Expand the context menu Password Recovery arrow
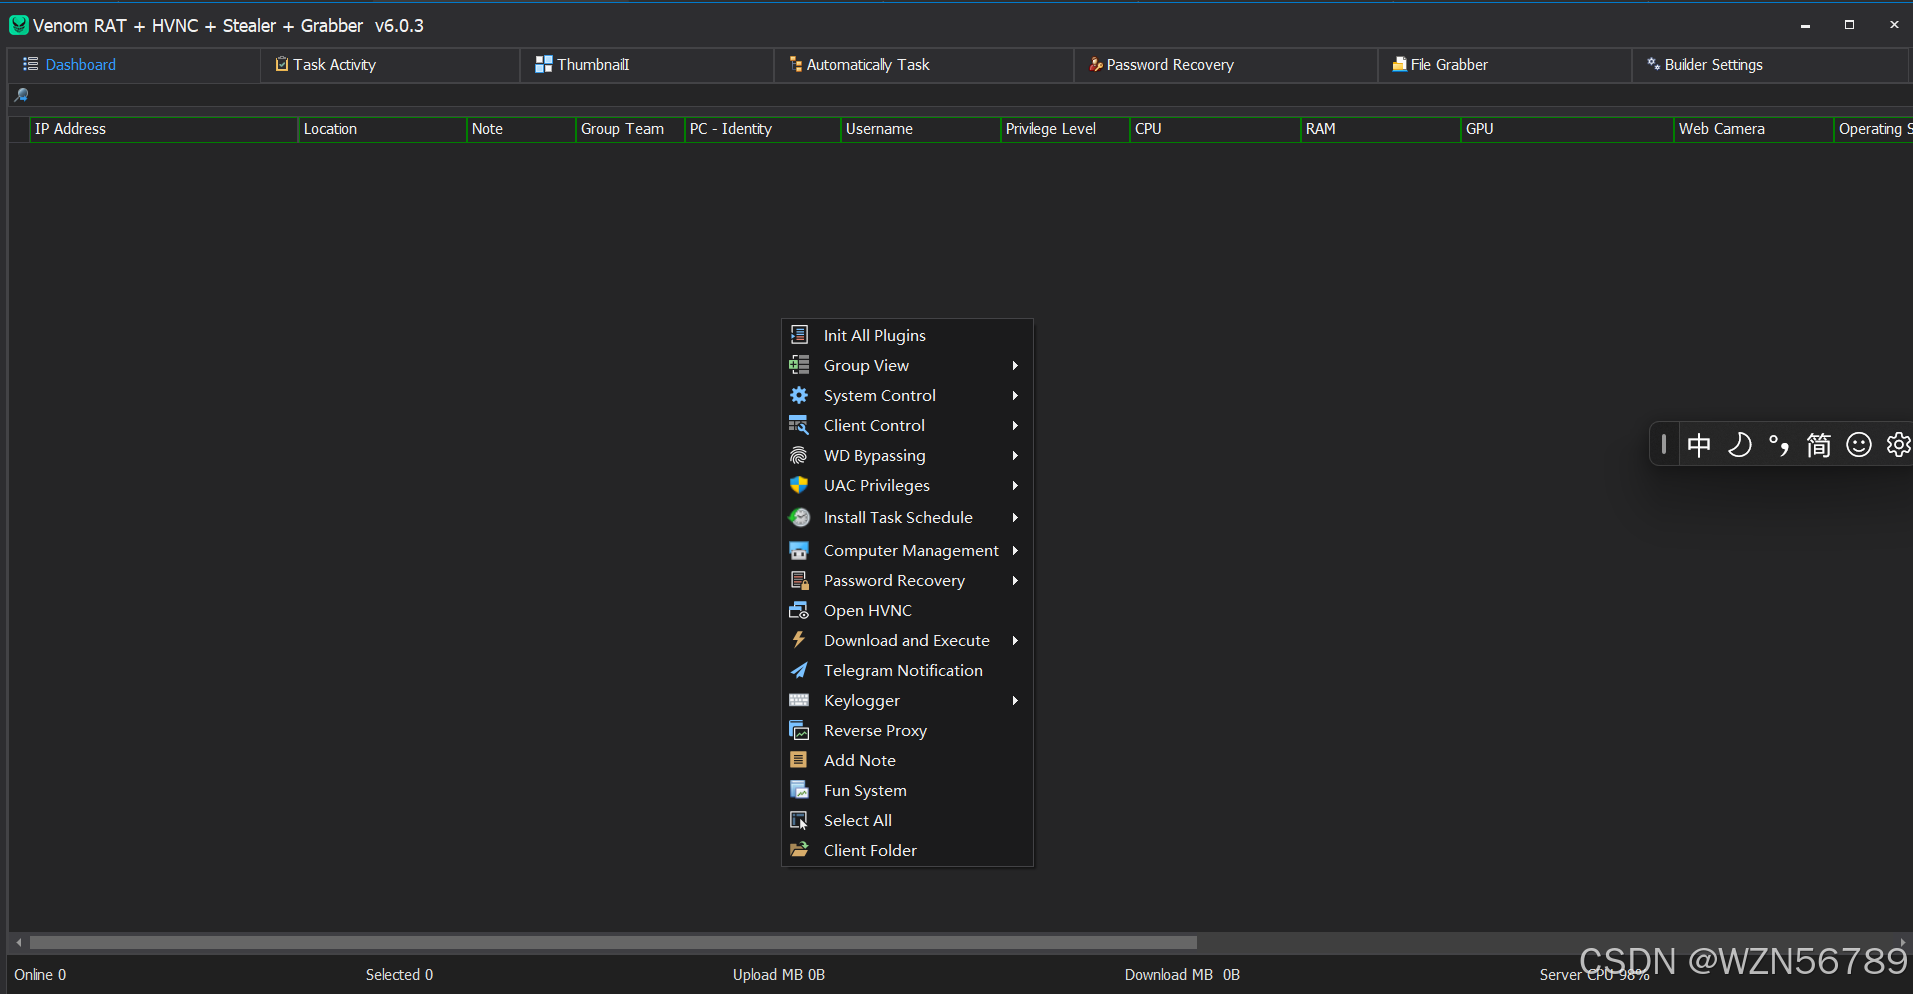Viewport: 1913px width, 994px height. pyautogui.click(x=1015, y=580)
